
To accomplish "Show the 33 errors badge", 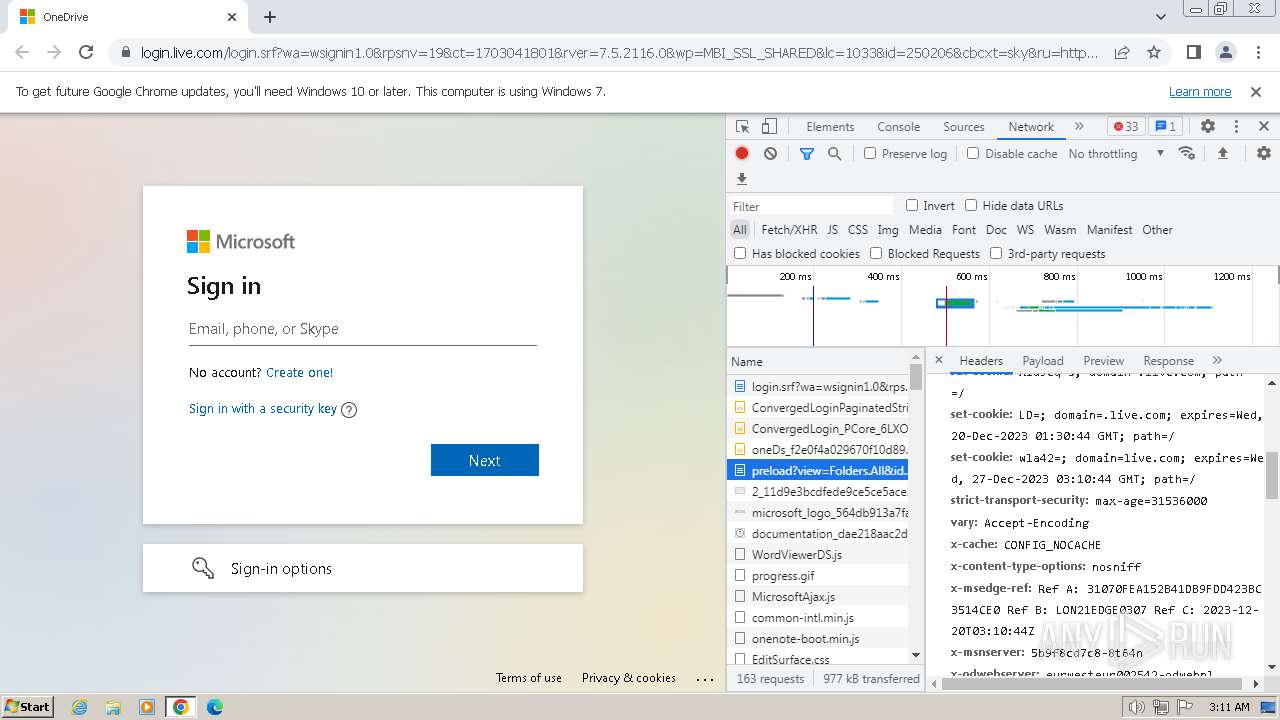I will click(x=1126, y=127).
